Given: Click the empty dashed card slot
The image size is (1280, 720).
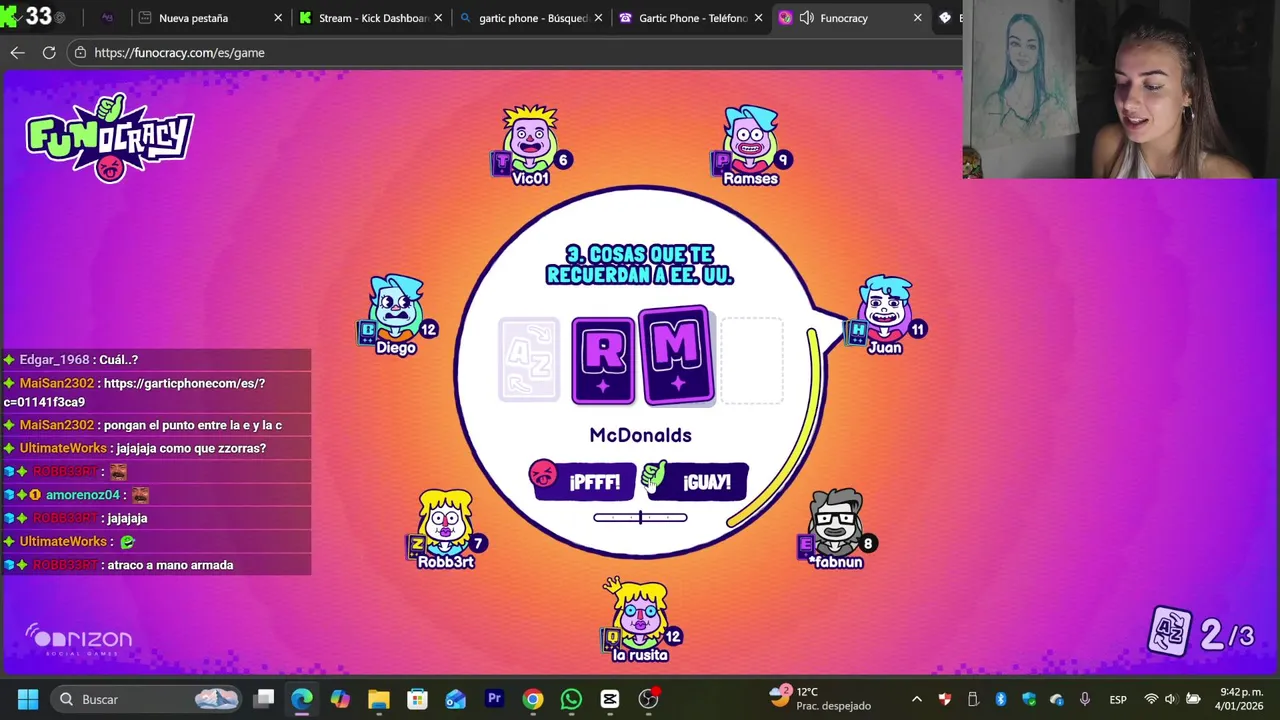Looking at the screenshot, I should click(752, 361).
